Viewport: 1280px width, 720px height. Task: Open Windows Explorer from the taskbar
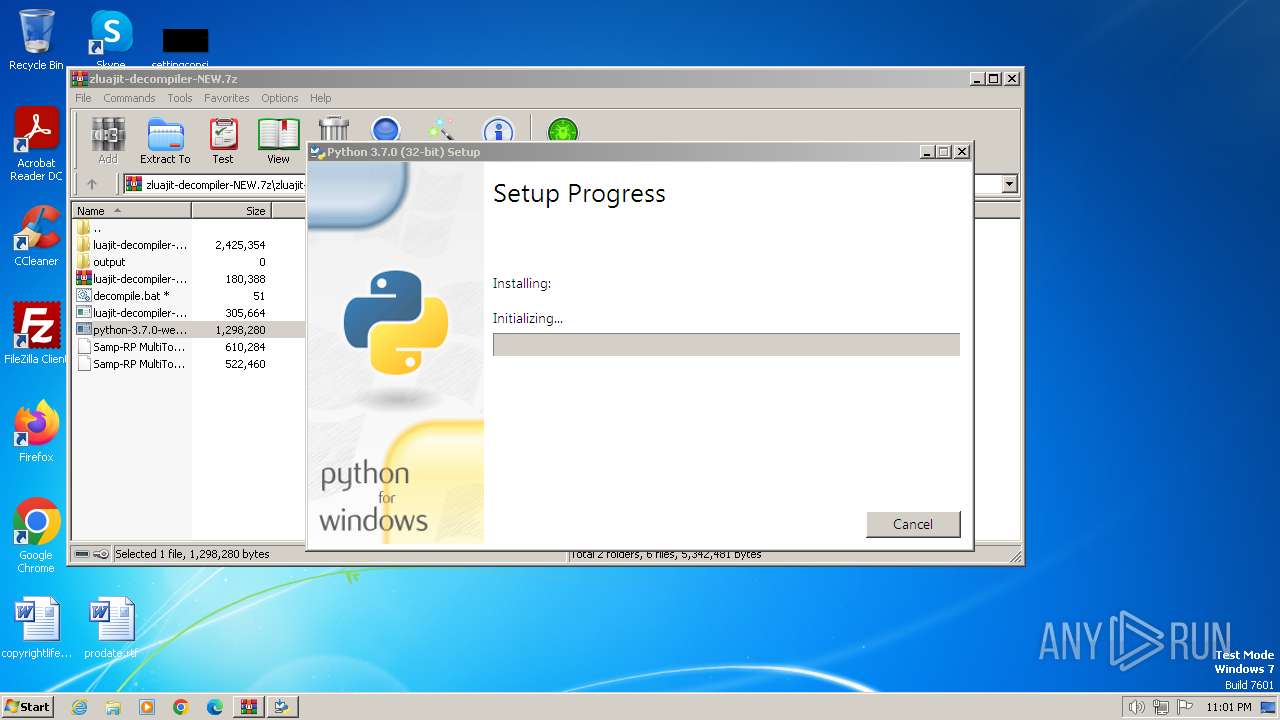[x=113, y=707]
